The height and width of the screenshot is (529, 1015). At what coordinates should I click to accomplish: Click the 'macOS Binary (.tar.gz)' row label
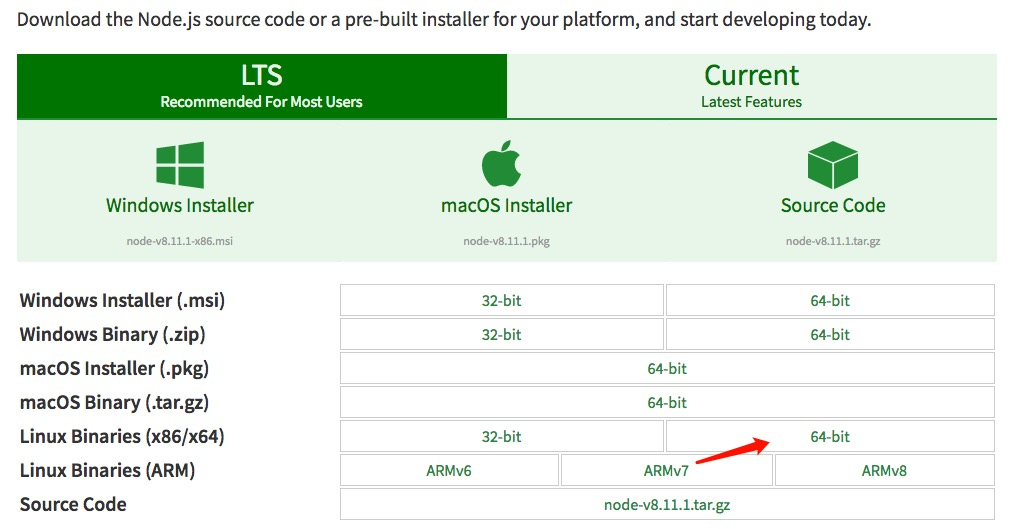coord(115,403)
